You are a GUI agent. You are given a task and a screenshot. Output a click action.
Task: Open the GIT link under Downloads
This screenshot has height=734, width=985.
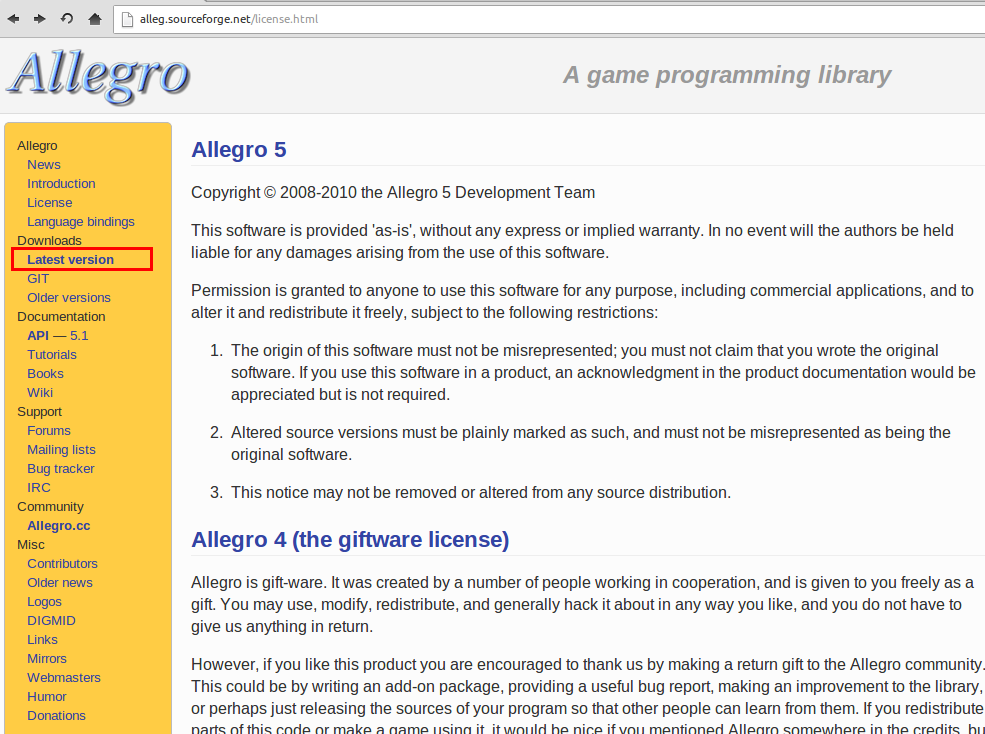[x=38, y=278]
